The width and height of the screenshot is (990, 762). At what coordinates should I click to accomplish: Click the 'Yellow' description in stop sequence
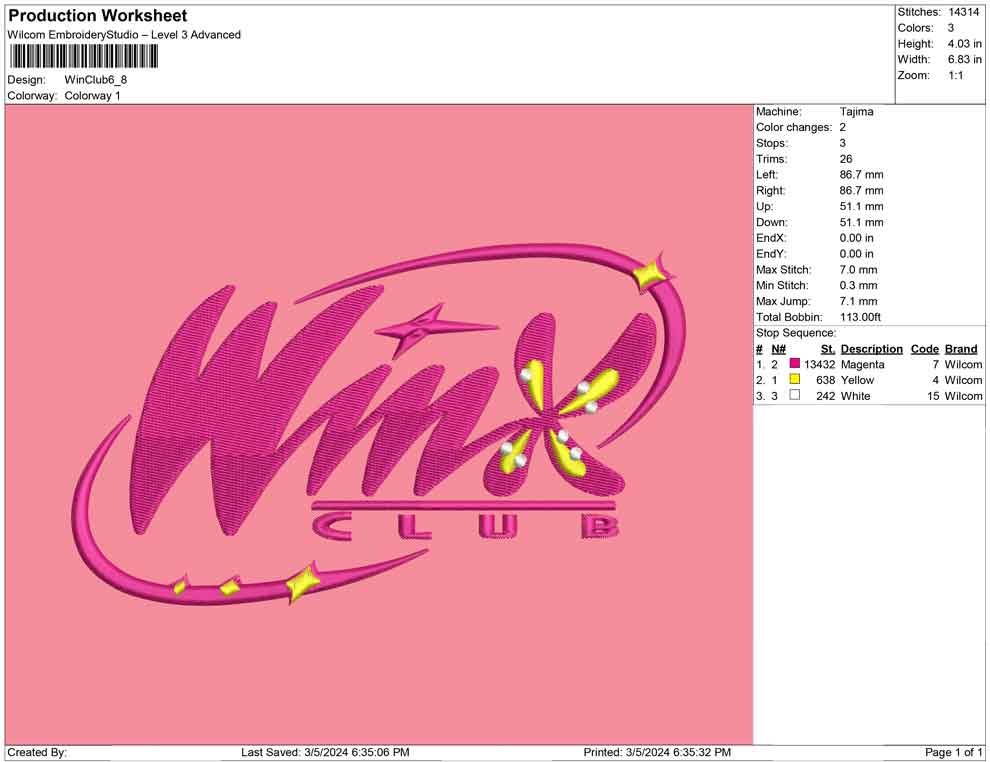[x=857, y=380]
